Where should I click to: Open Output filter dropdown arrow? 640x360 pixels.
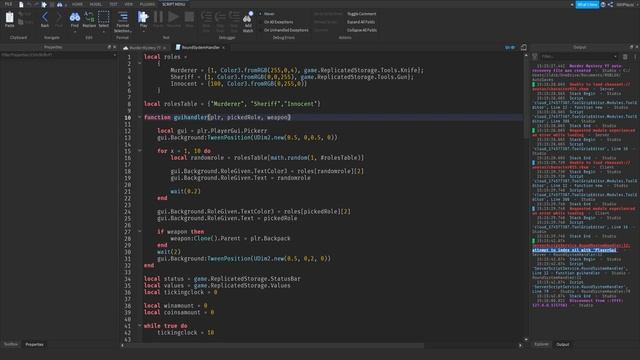coord(615,57)
